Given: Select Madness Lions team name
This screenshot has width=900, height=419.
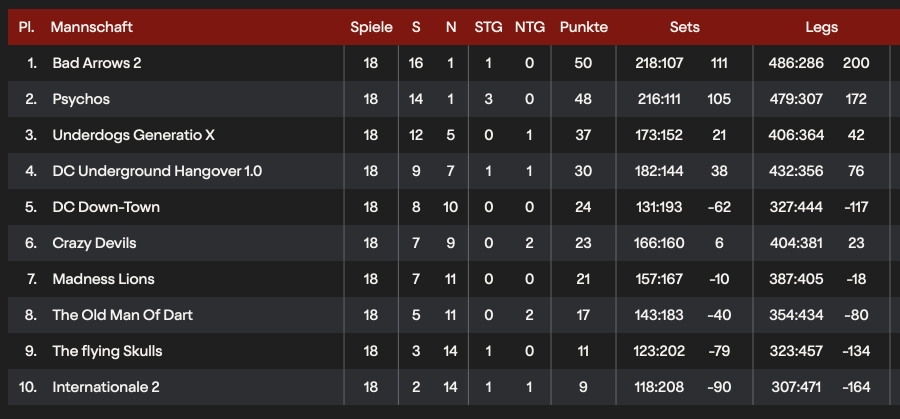Looking at the screenshot, I should (103, 279).
